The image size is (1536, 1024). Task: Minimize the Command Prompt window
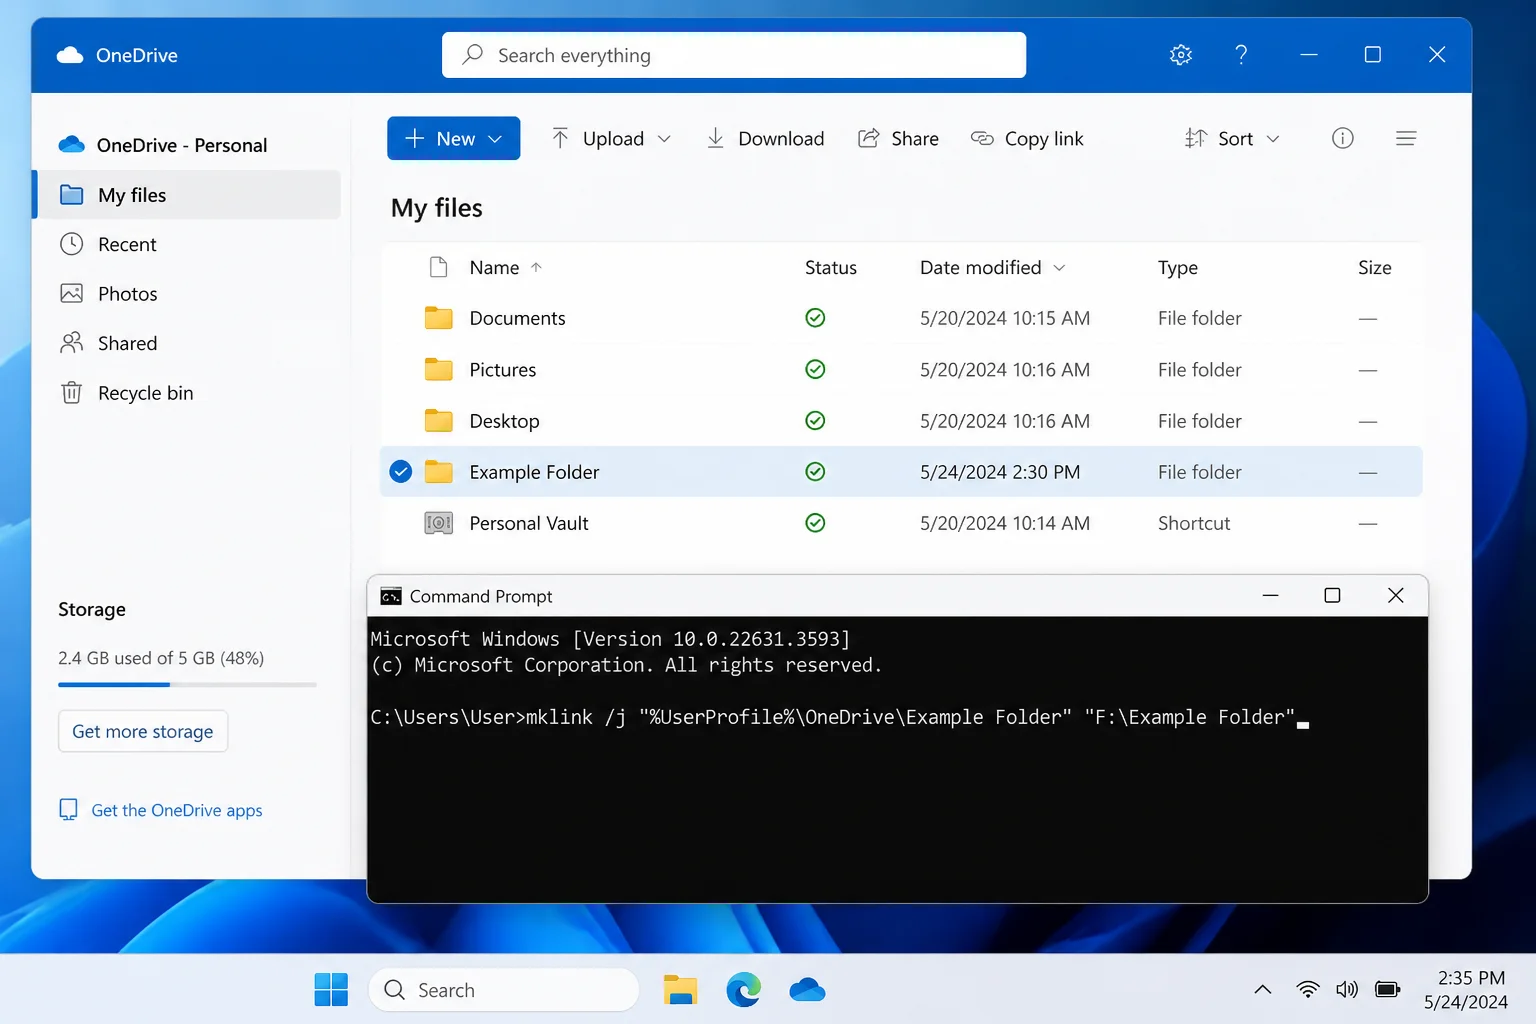tap(1271, 596)
